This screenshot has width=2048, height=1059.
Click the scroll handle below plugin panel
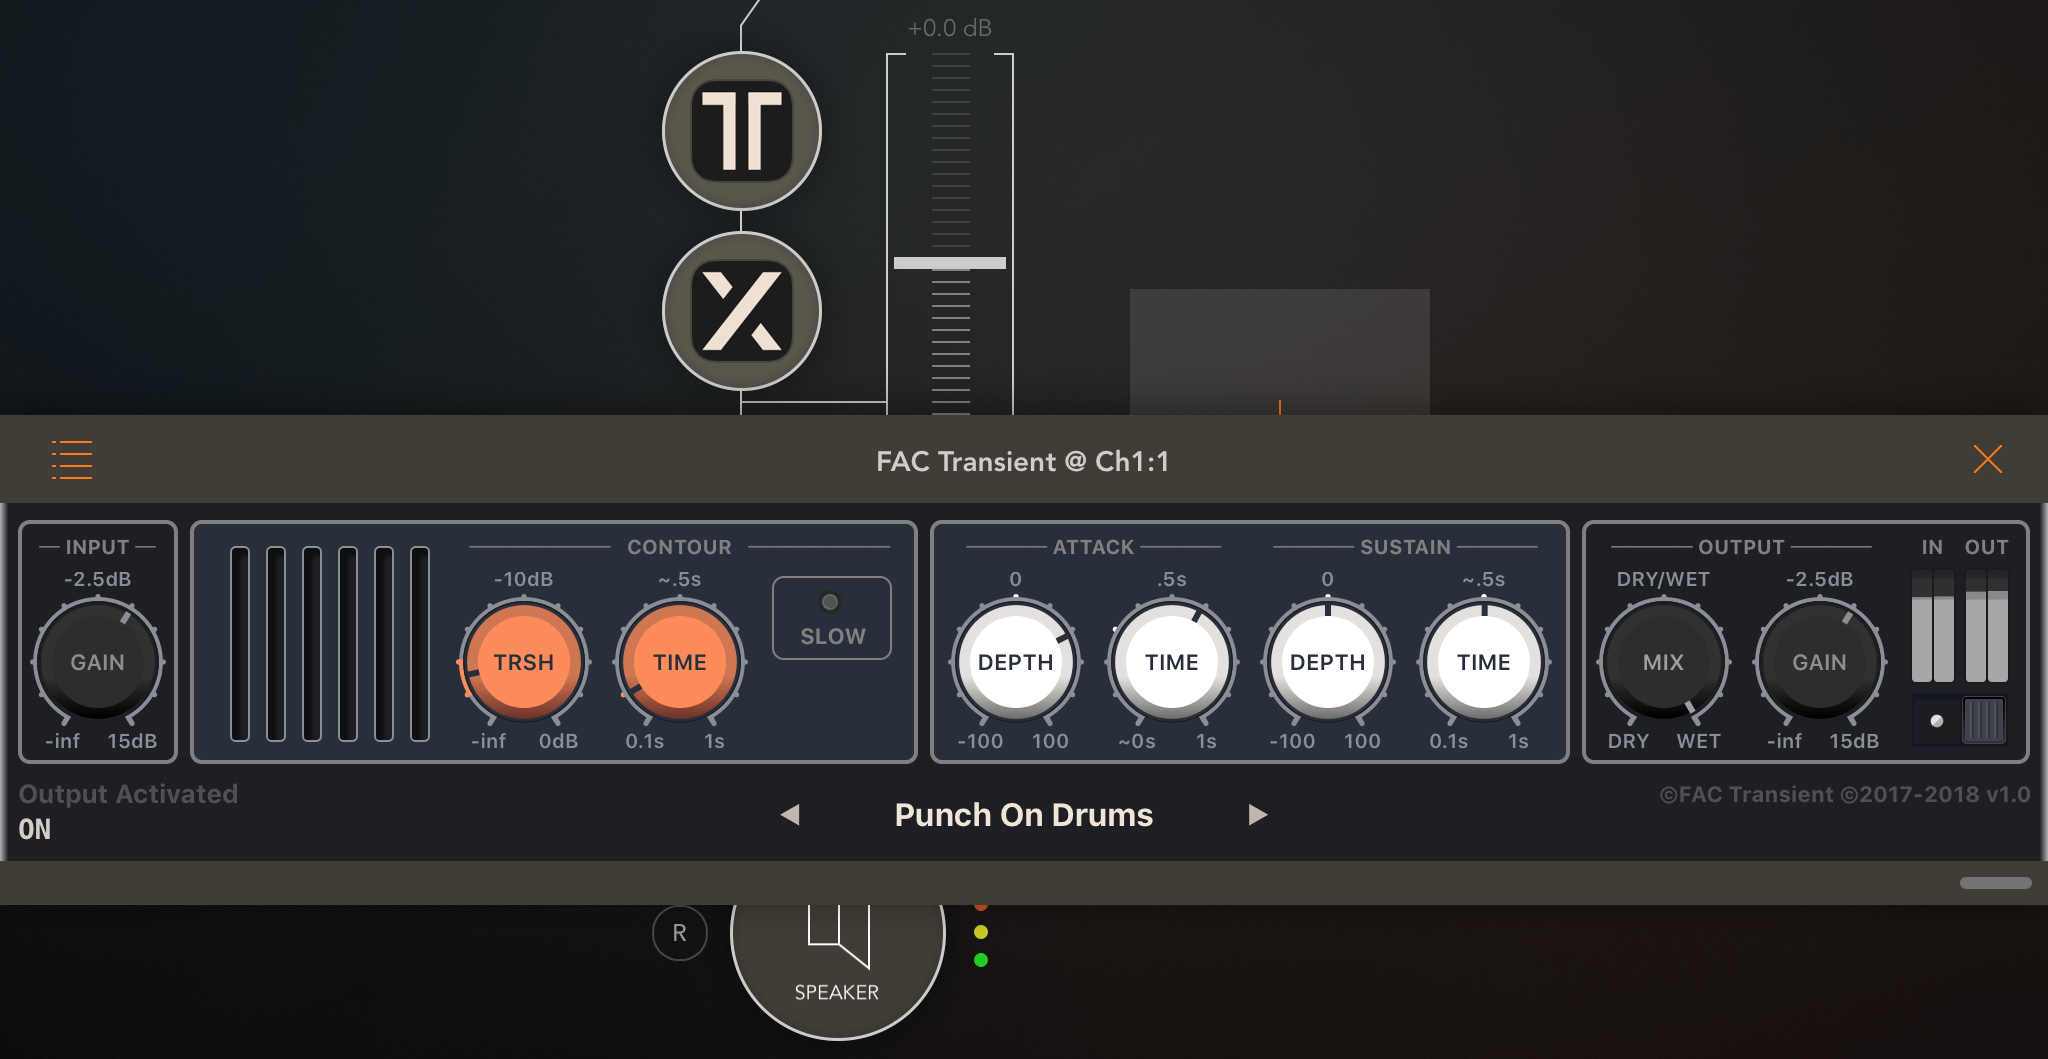coord(1996,883)
